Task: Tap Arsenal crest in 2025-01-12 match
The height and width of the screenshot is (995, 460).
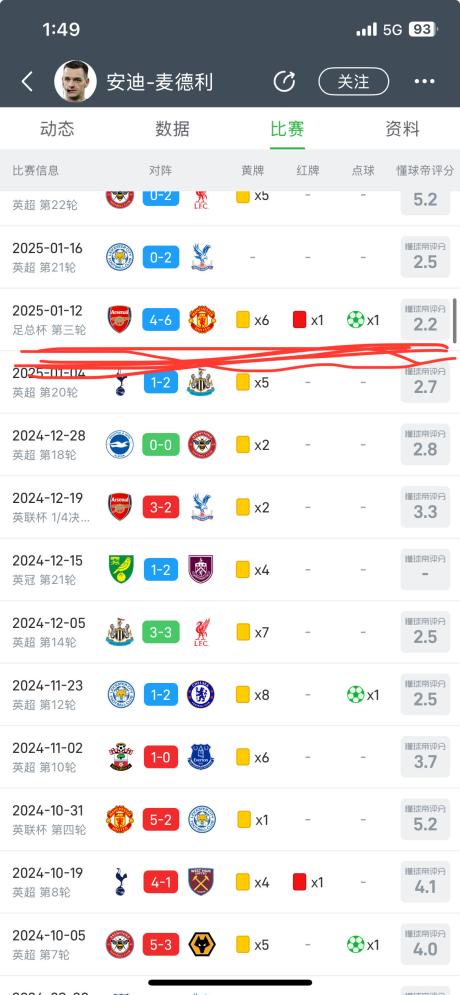Action: click(x=120, y=320)
